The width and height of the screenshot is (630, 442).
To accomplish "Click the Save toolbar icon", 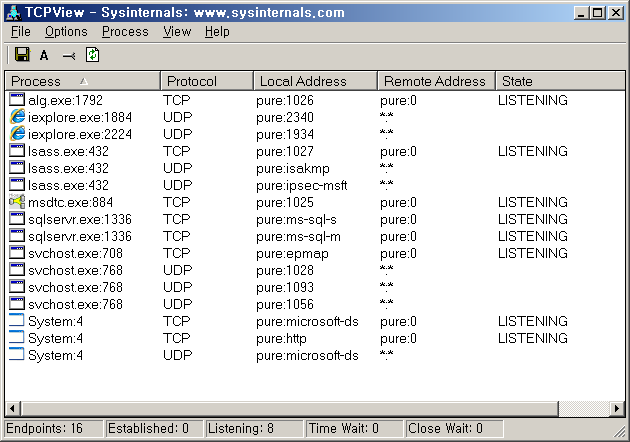I will pos(22,54).
